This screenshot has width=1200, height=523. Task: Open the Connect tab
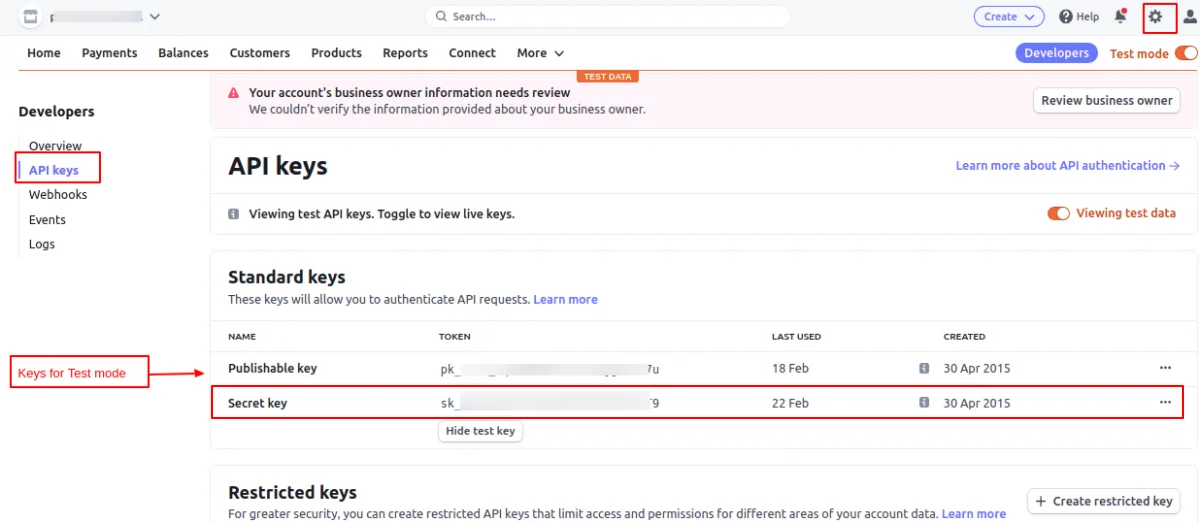[x=472, y=53]
